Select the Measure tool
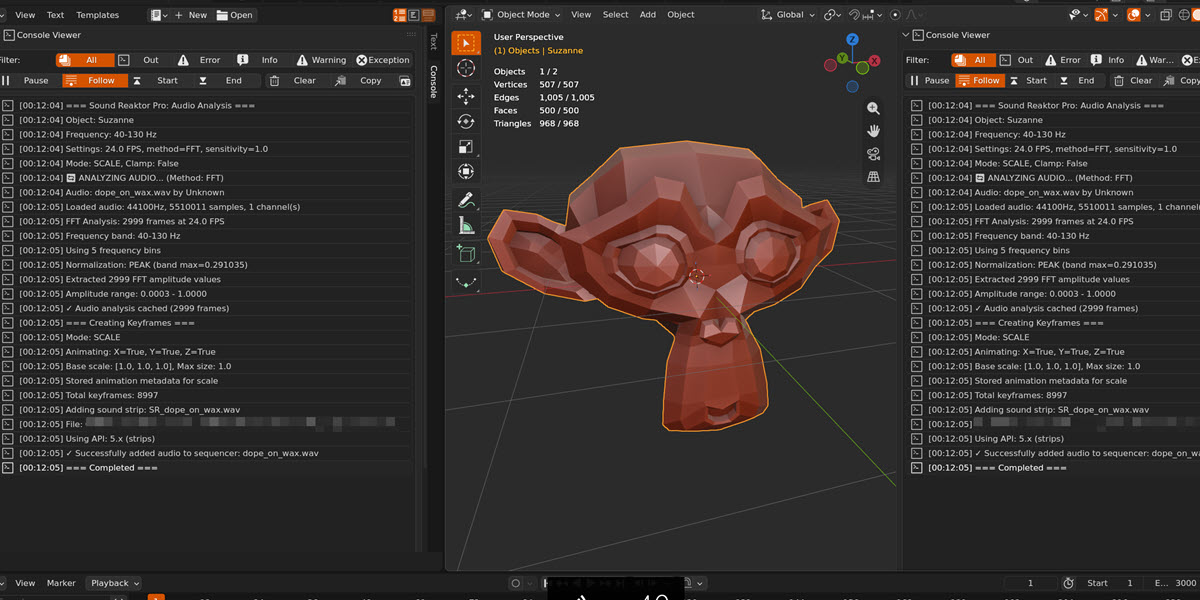1200x600 pixels. pos(466,226)
